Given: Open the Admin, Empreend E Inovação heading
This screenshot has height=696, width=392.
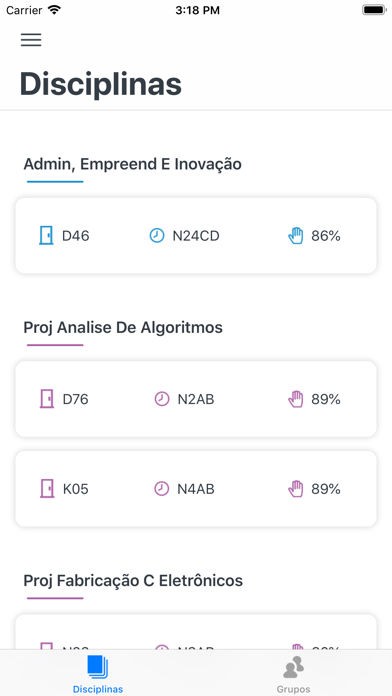Looking at the screenshot, I should [x=132, y=164].
